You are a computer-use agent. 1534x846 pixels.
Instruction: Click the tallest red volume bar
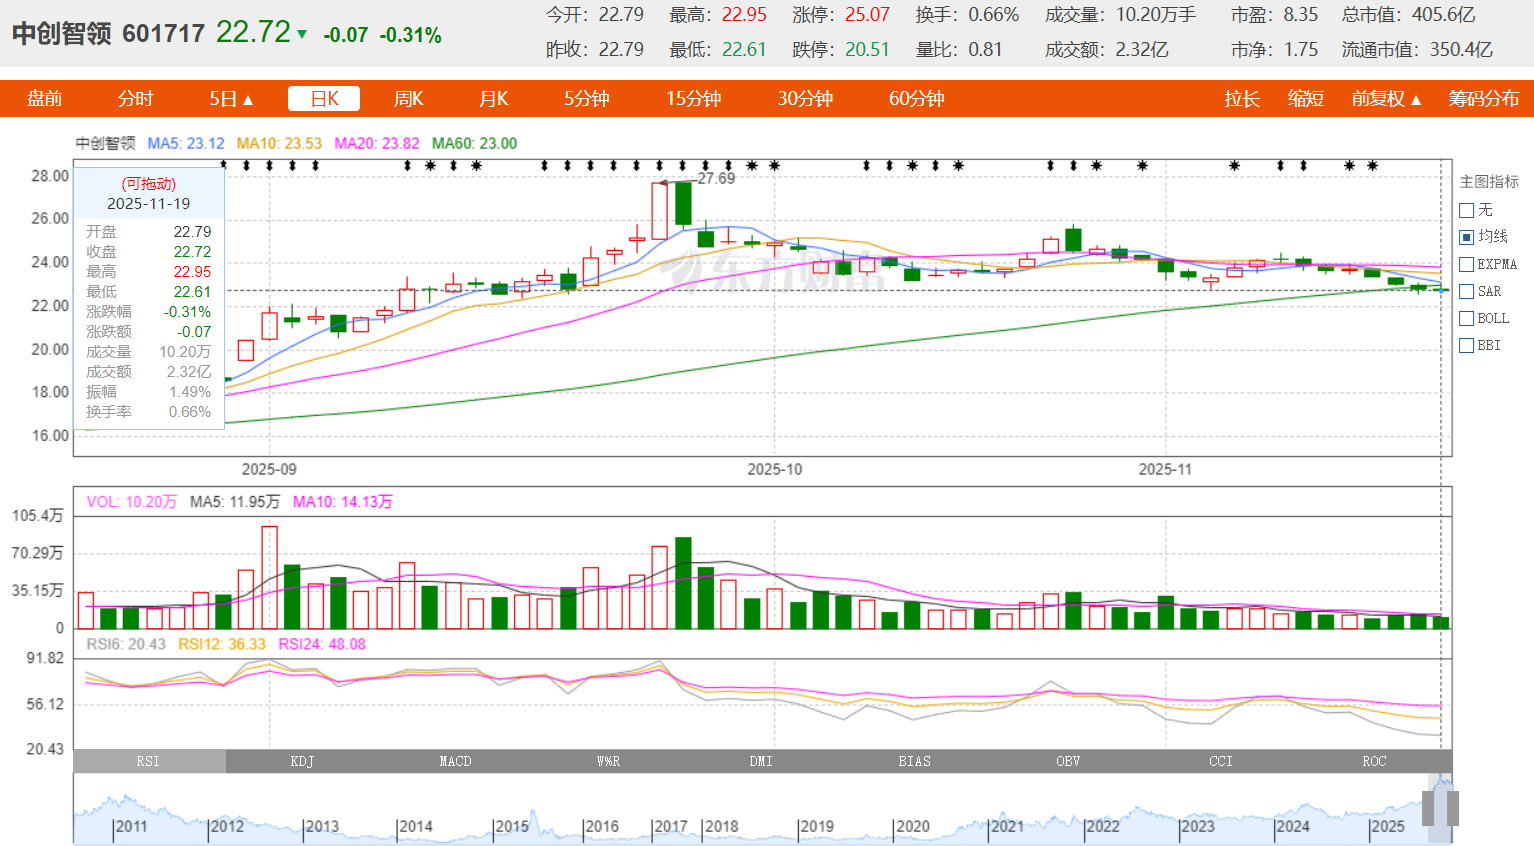(269, 577)
